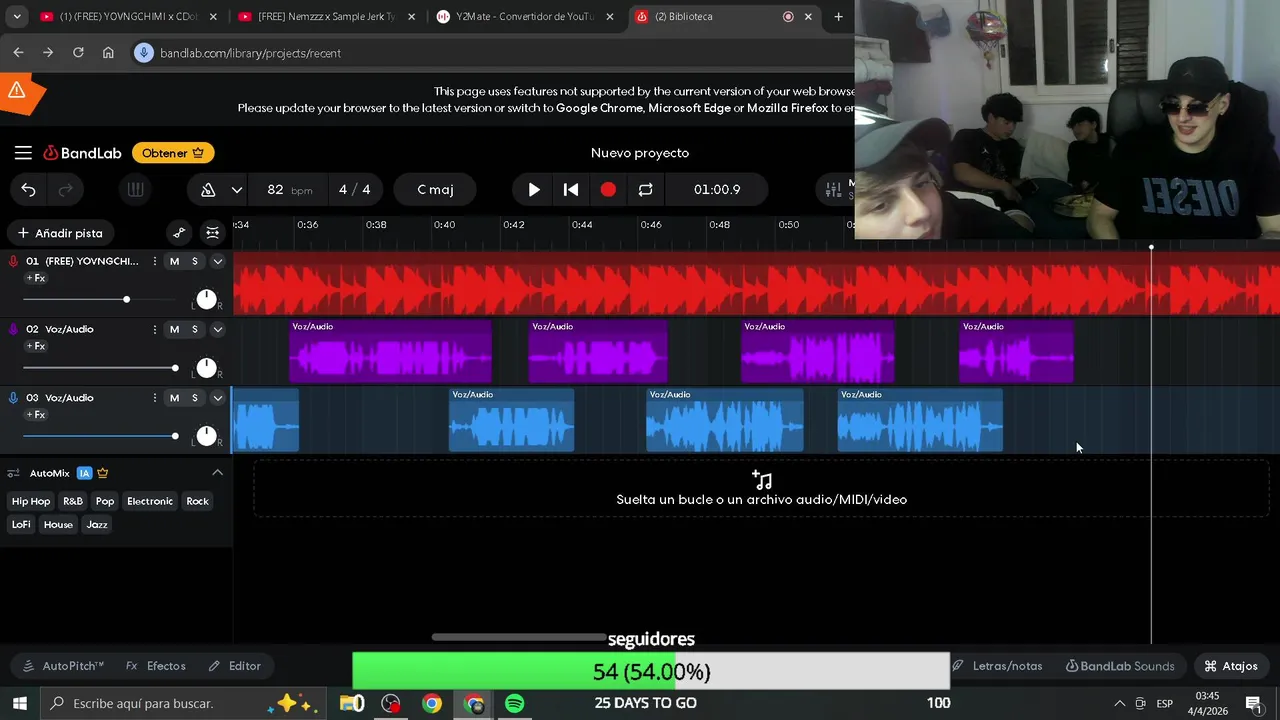The height and width of the screenshot is (720, 1280).
Task: Select R&B AutoMix genre
Action: [x=73, y=501]
